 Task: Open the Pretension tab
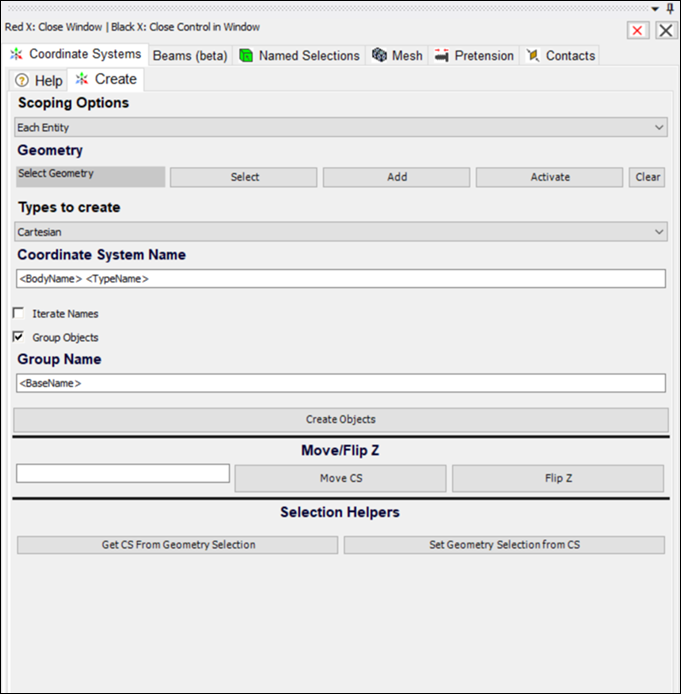pyautogui.click(x=474, y=56)
